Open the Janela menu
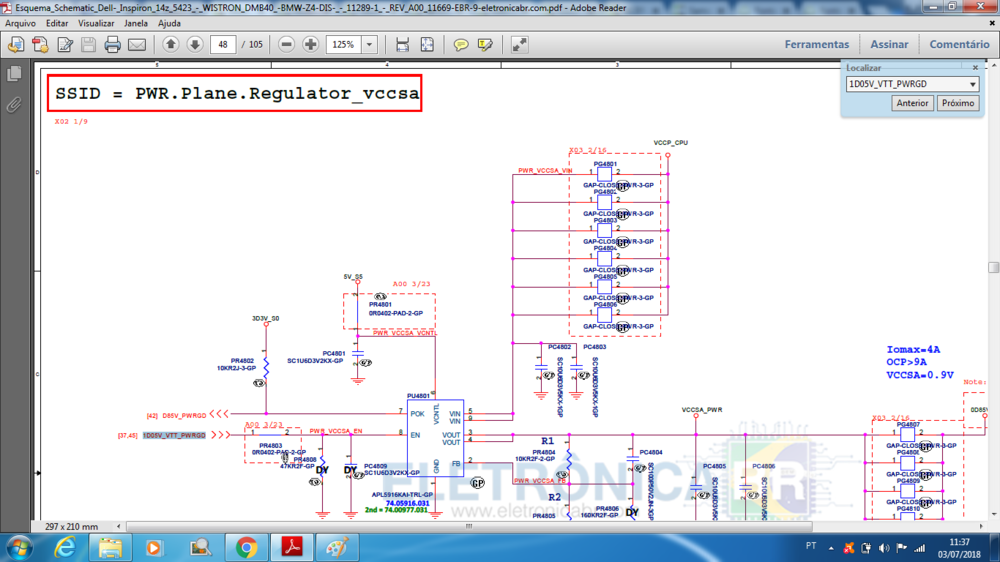 coord(136,23)
